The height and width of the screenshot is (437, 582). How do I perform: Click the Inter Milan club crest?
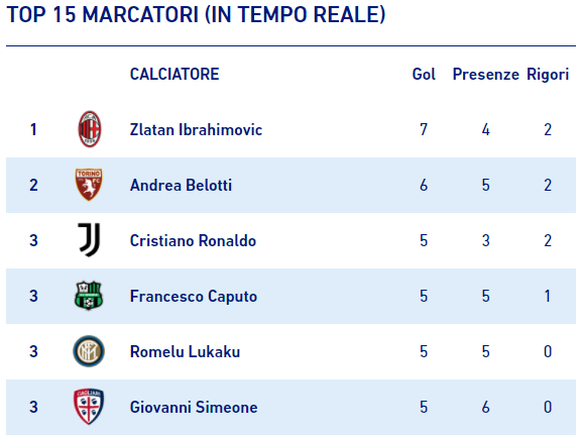(89, 351)
